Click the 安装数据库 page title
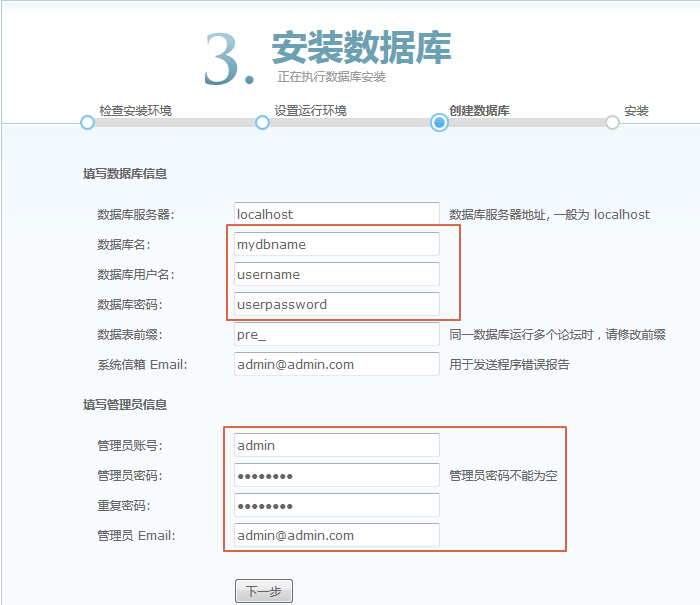 pyautogui.click(x=362, y=47)
